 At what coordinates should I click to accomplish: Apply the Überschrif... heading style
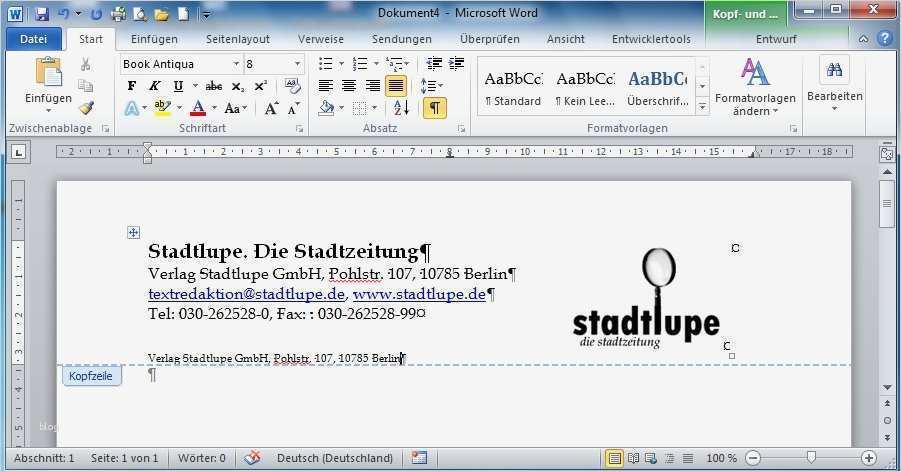point(657,87)
